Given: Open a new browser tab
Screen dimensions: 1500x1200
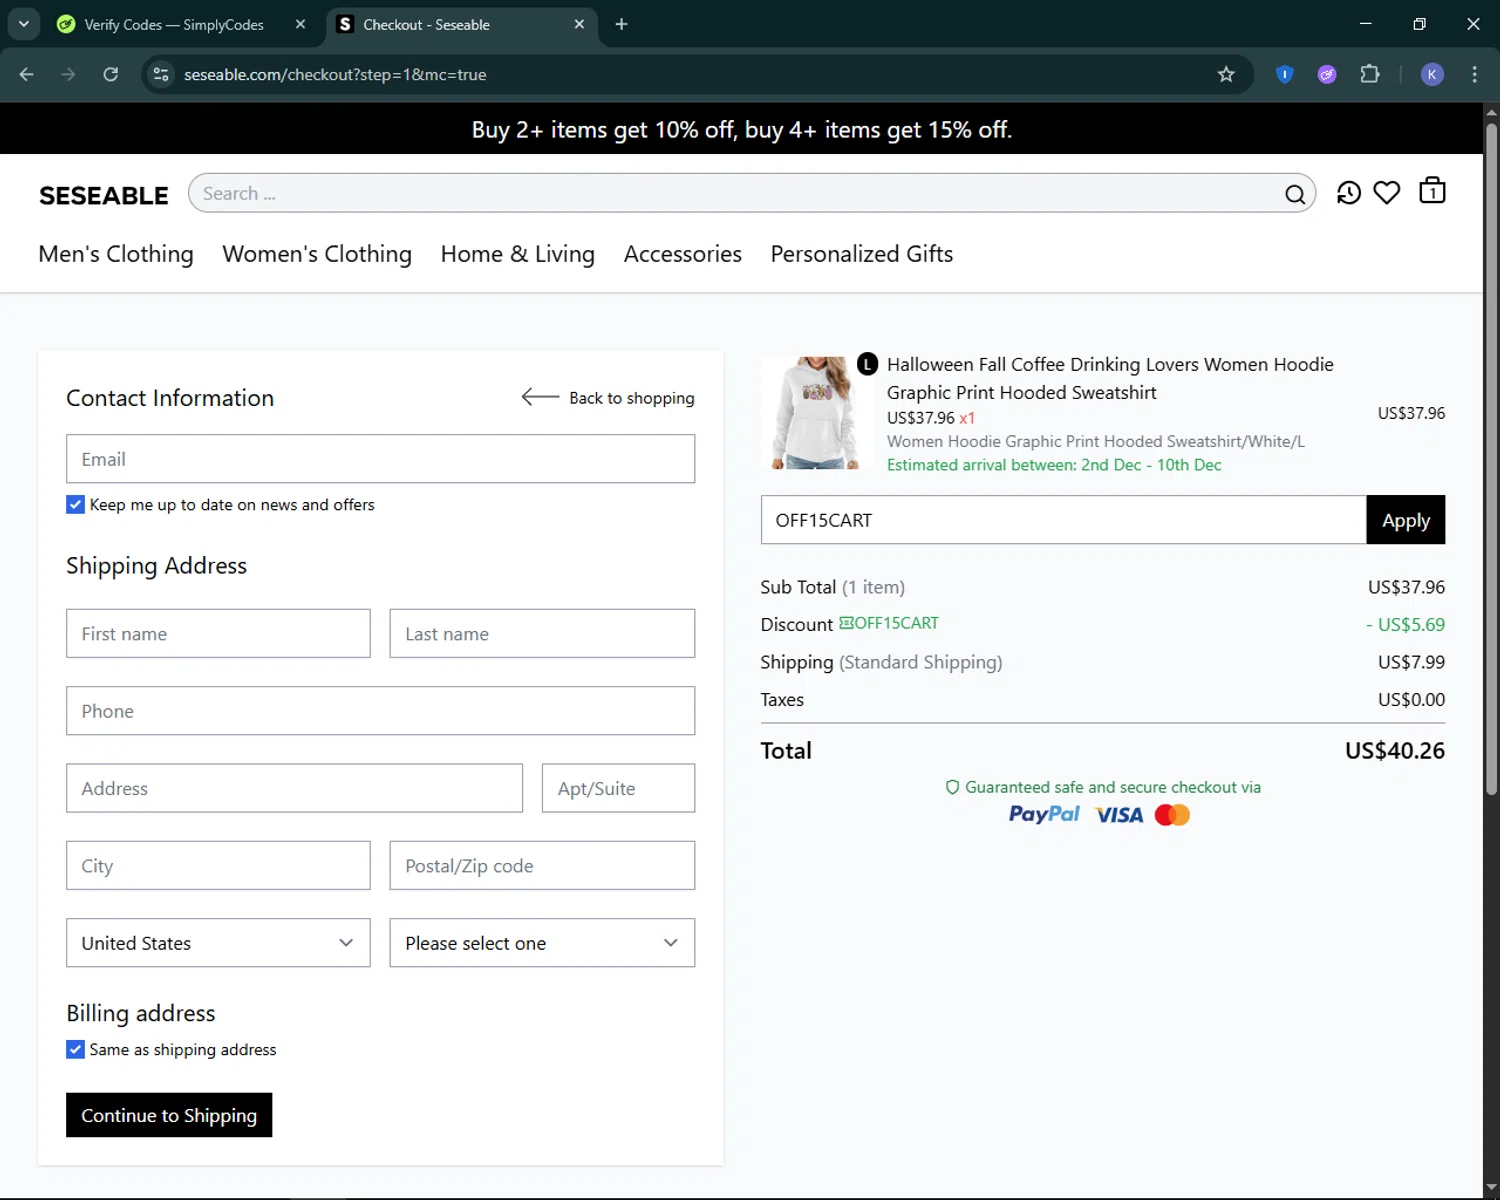Looking at the screenshot, I should point(621,24).
